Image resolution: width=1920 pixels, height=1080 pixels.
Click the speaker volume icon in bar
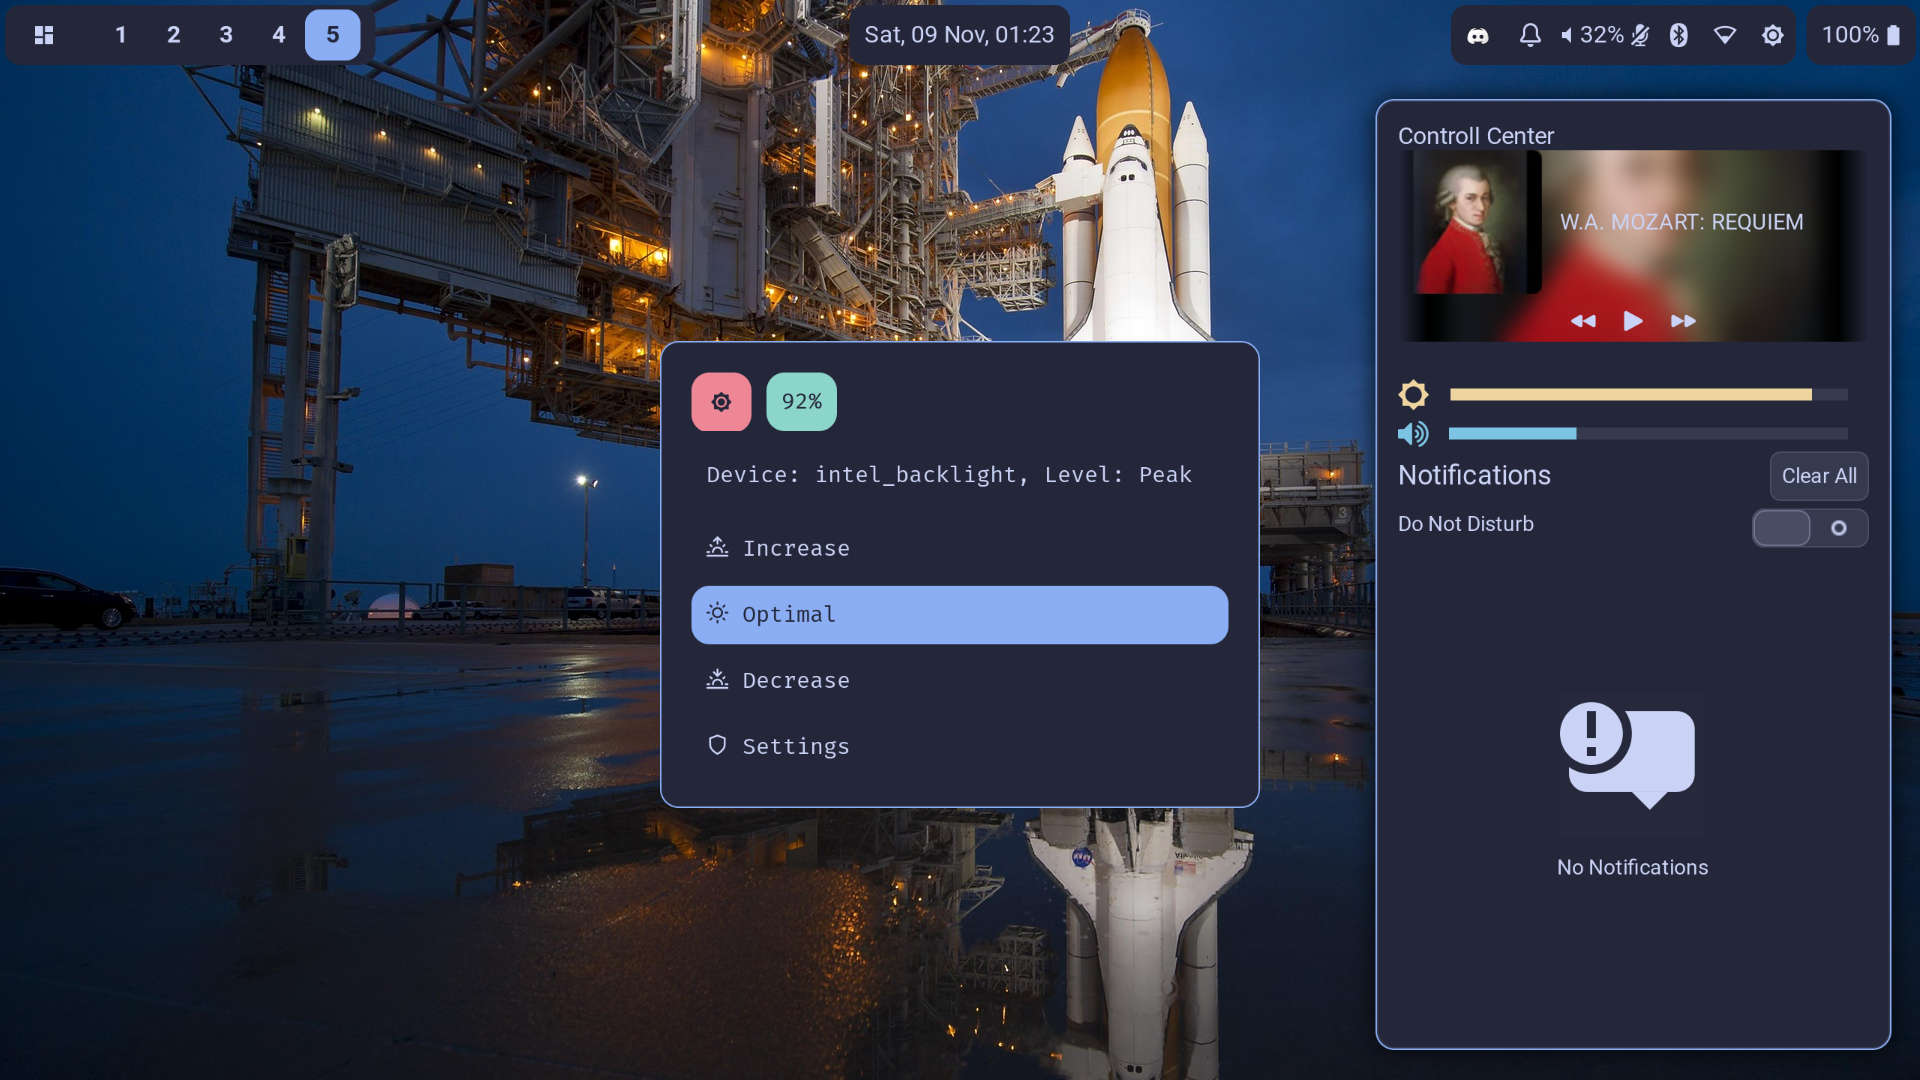tap(1567, 36)
